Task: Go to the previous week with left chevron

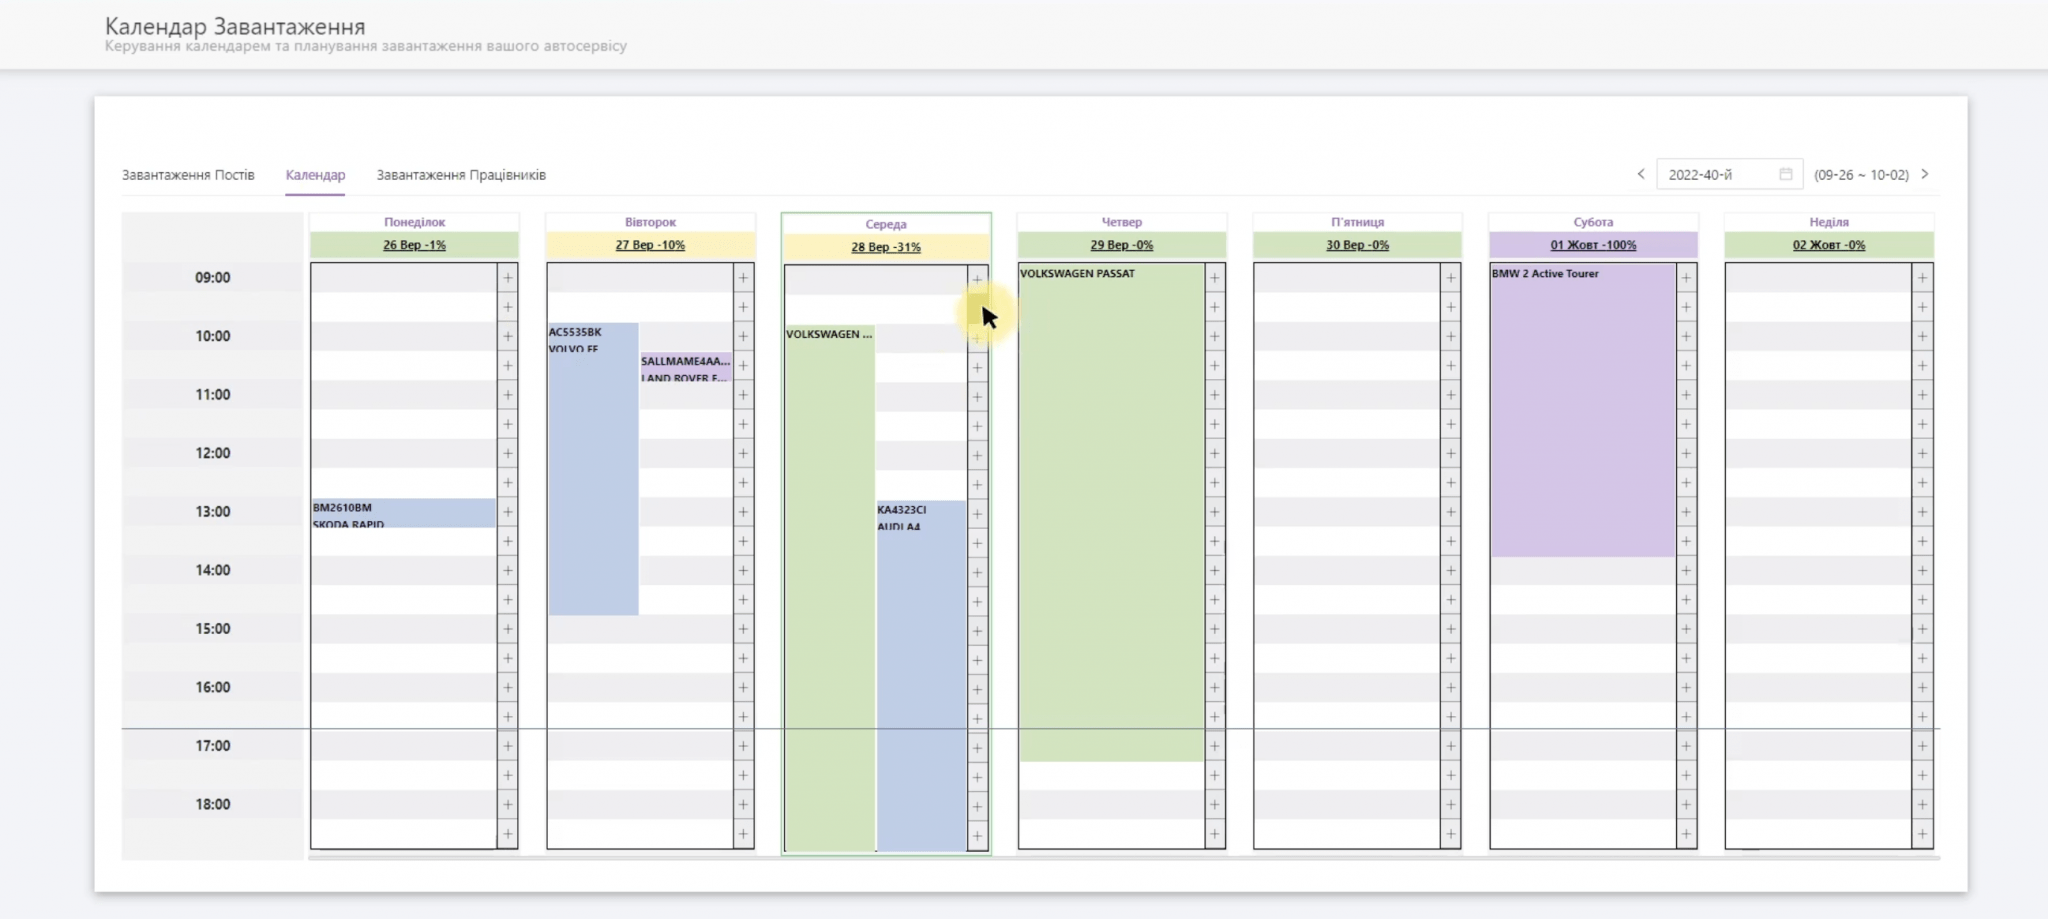Action: pyautogui.click(x=1641, y=174)
